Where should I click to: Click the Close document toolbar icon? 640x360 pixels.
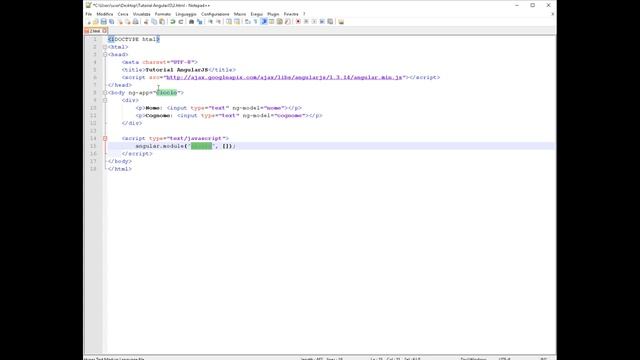120,22
